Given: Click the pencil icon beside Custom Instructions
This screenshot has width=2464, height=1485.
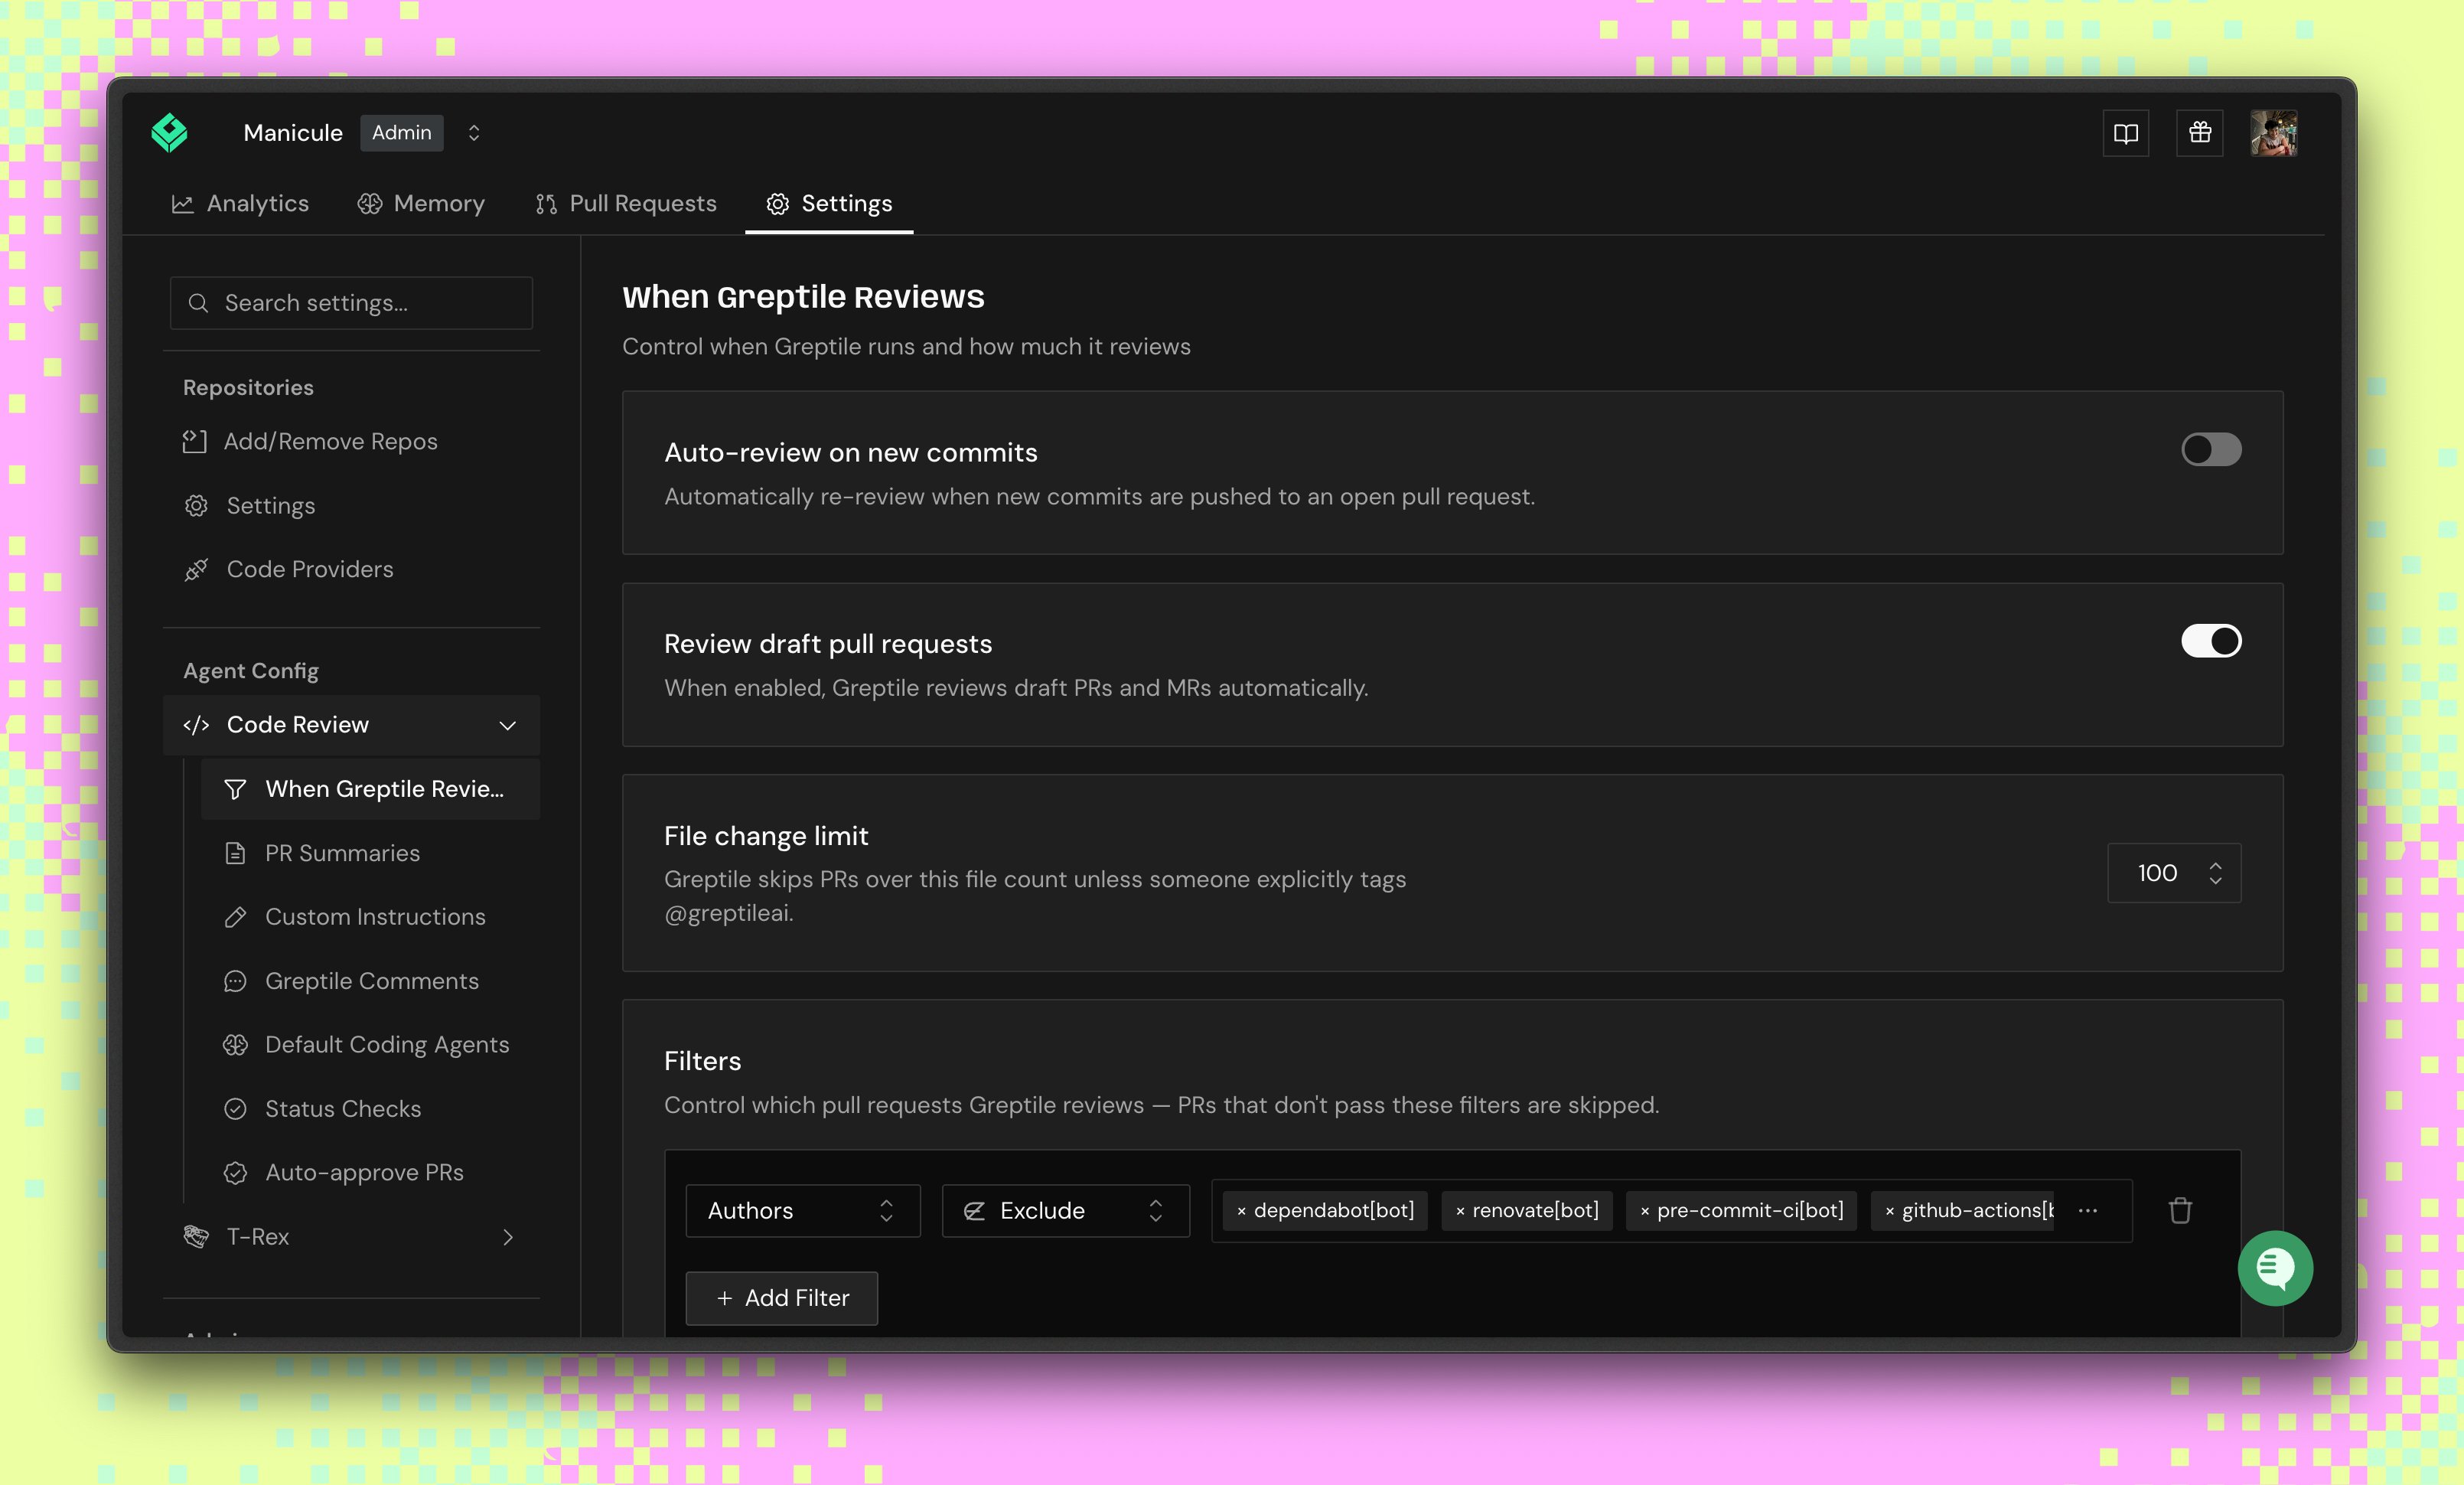Looking at the screenshot, I should point(235,917).
